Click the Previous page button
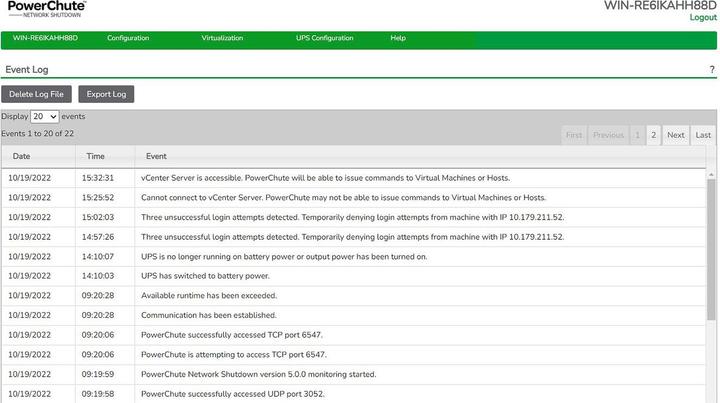Image resolution: width=720 pixels, height=403 pixels. (x=608, y=135)
